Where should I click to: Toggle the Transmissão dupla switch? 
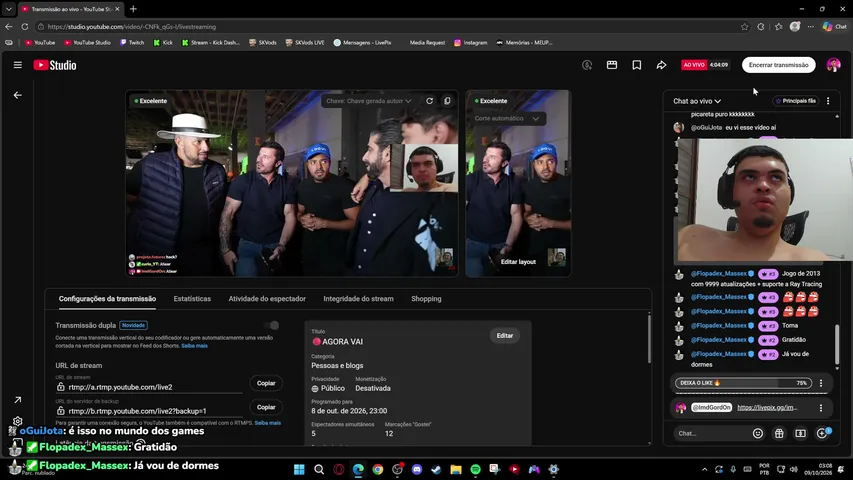271,325
